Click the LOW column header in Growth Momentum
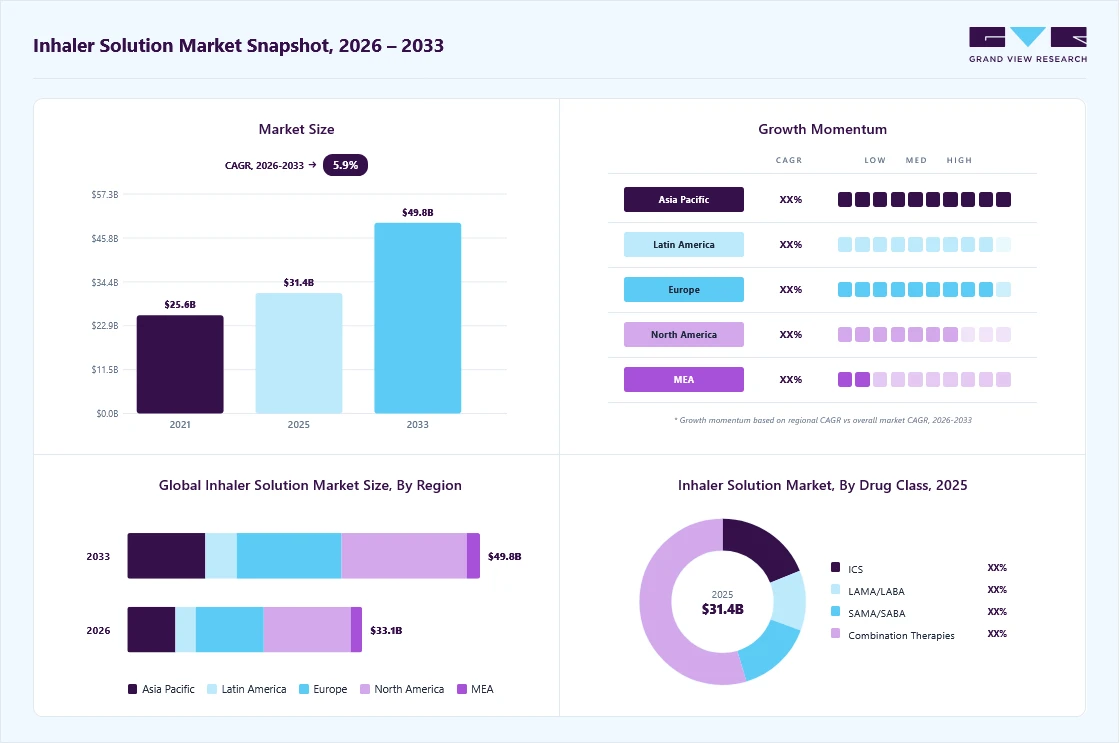Viewport: 1120px width, 743px height. coord(875,160)
